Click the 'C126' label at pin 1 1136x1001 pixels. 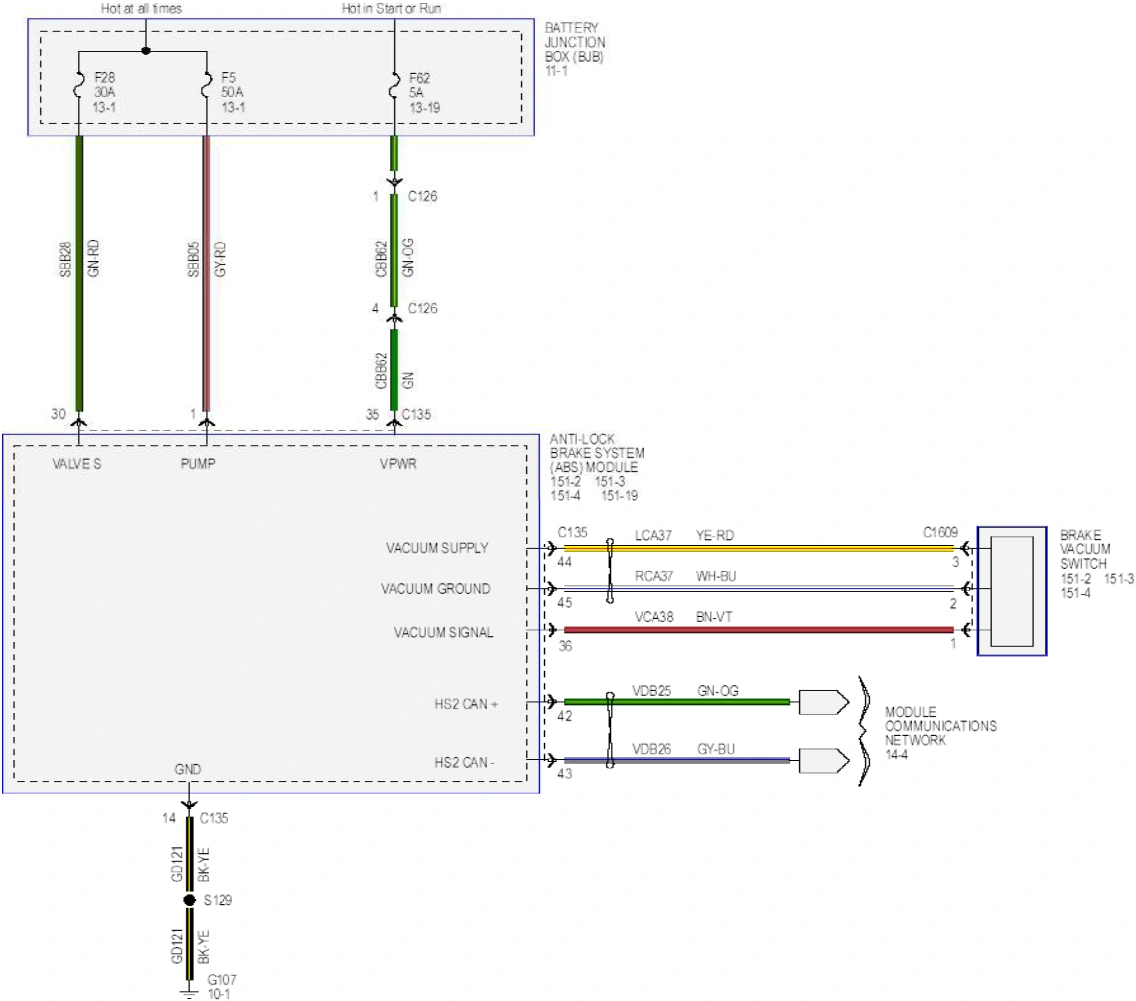pos(422,196)
